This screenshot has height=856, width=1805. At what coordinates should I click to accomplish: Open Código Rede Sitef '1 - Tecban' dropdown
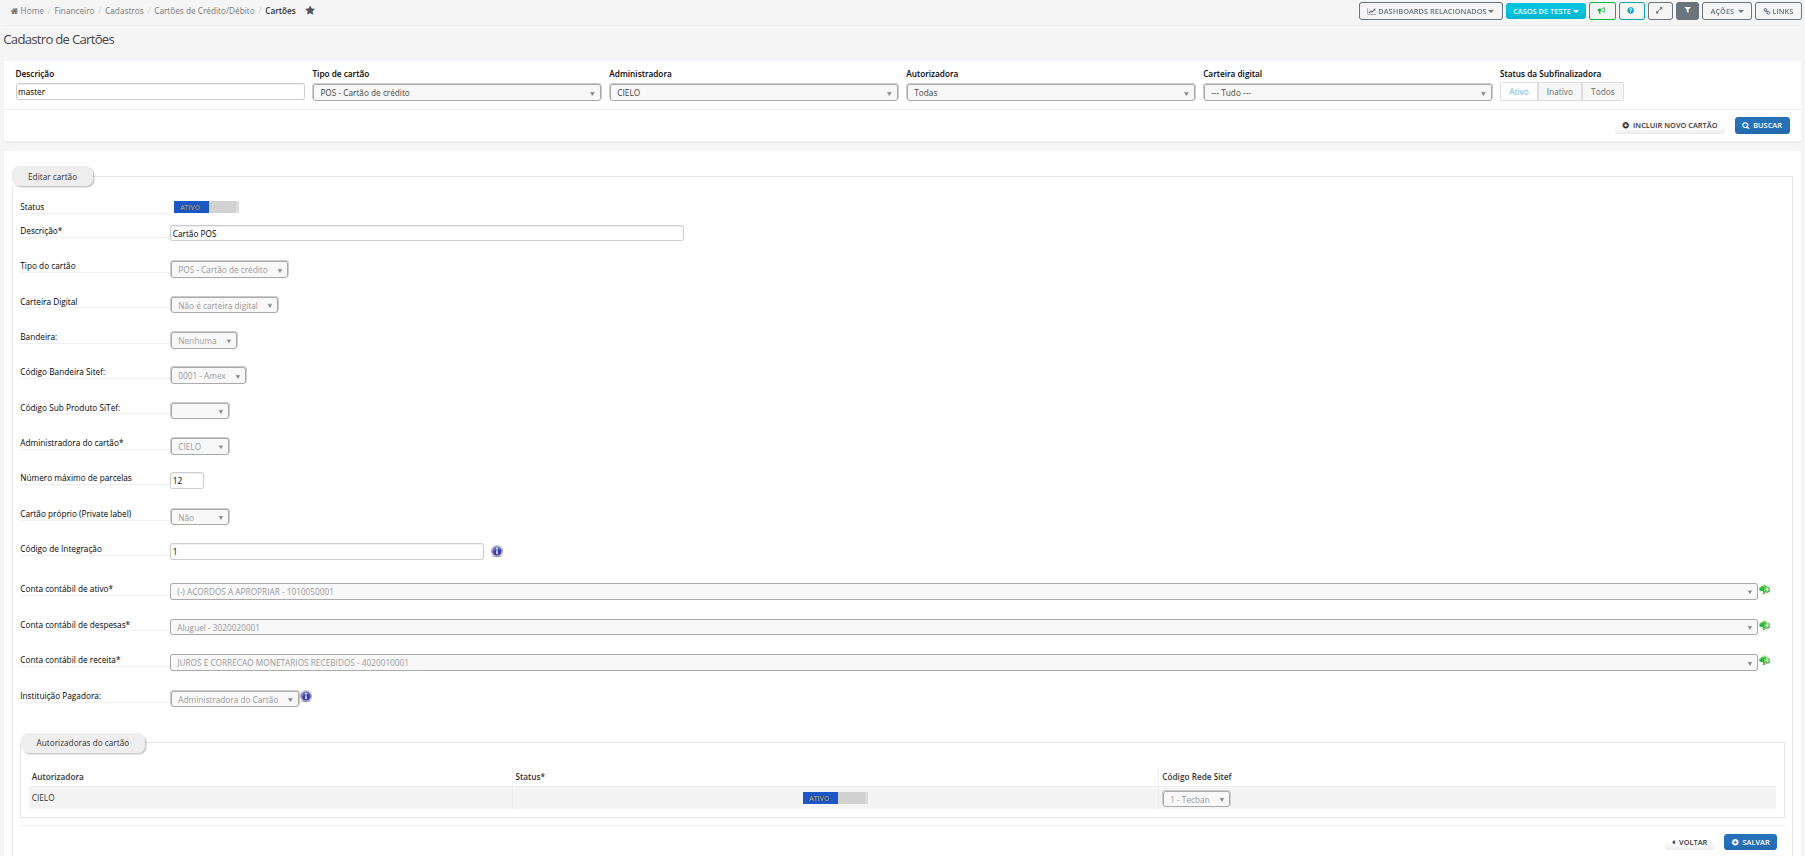tap(1196, 799)
